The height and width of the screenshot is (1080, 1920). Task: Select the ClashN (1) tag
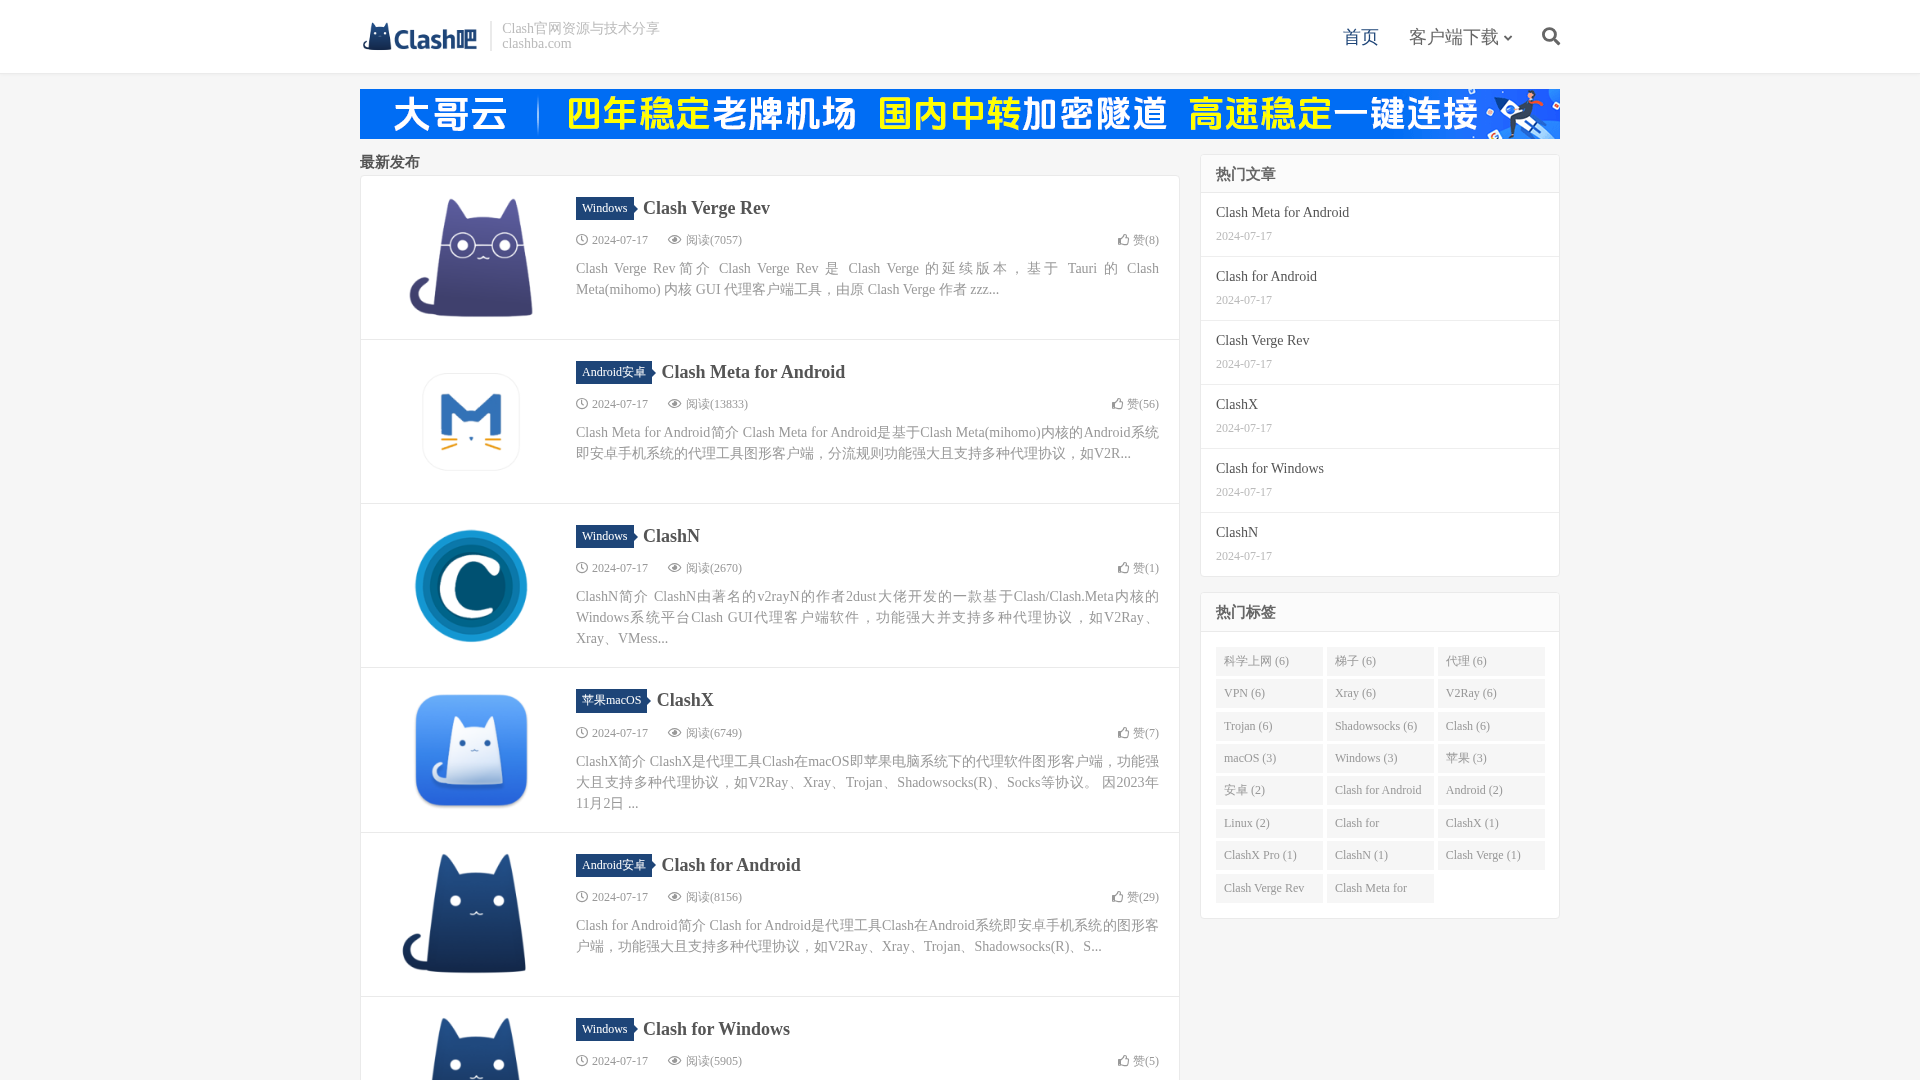(x=1380, y=855)
